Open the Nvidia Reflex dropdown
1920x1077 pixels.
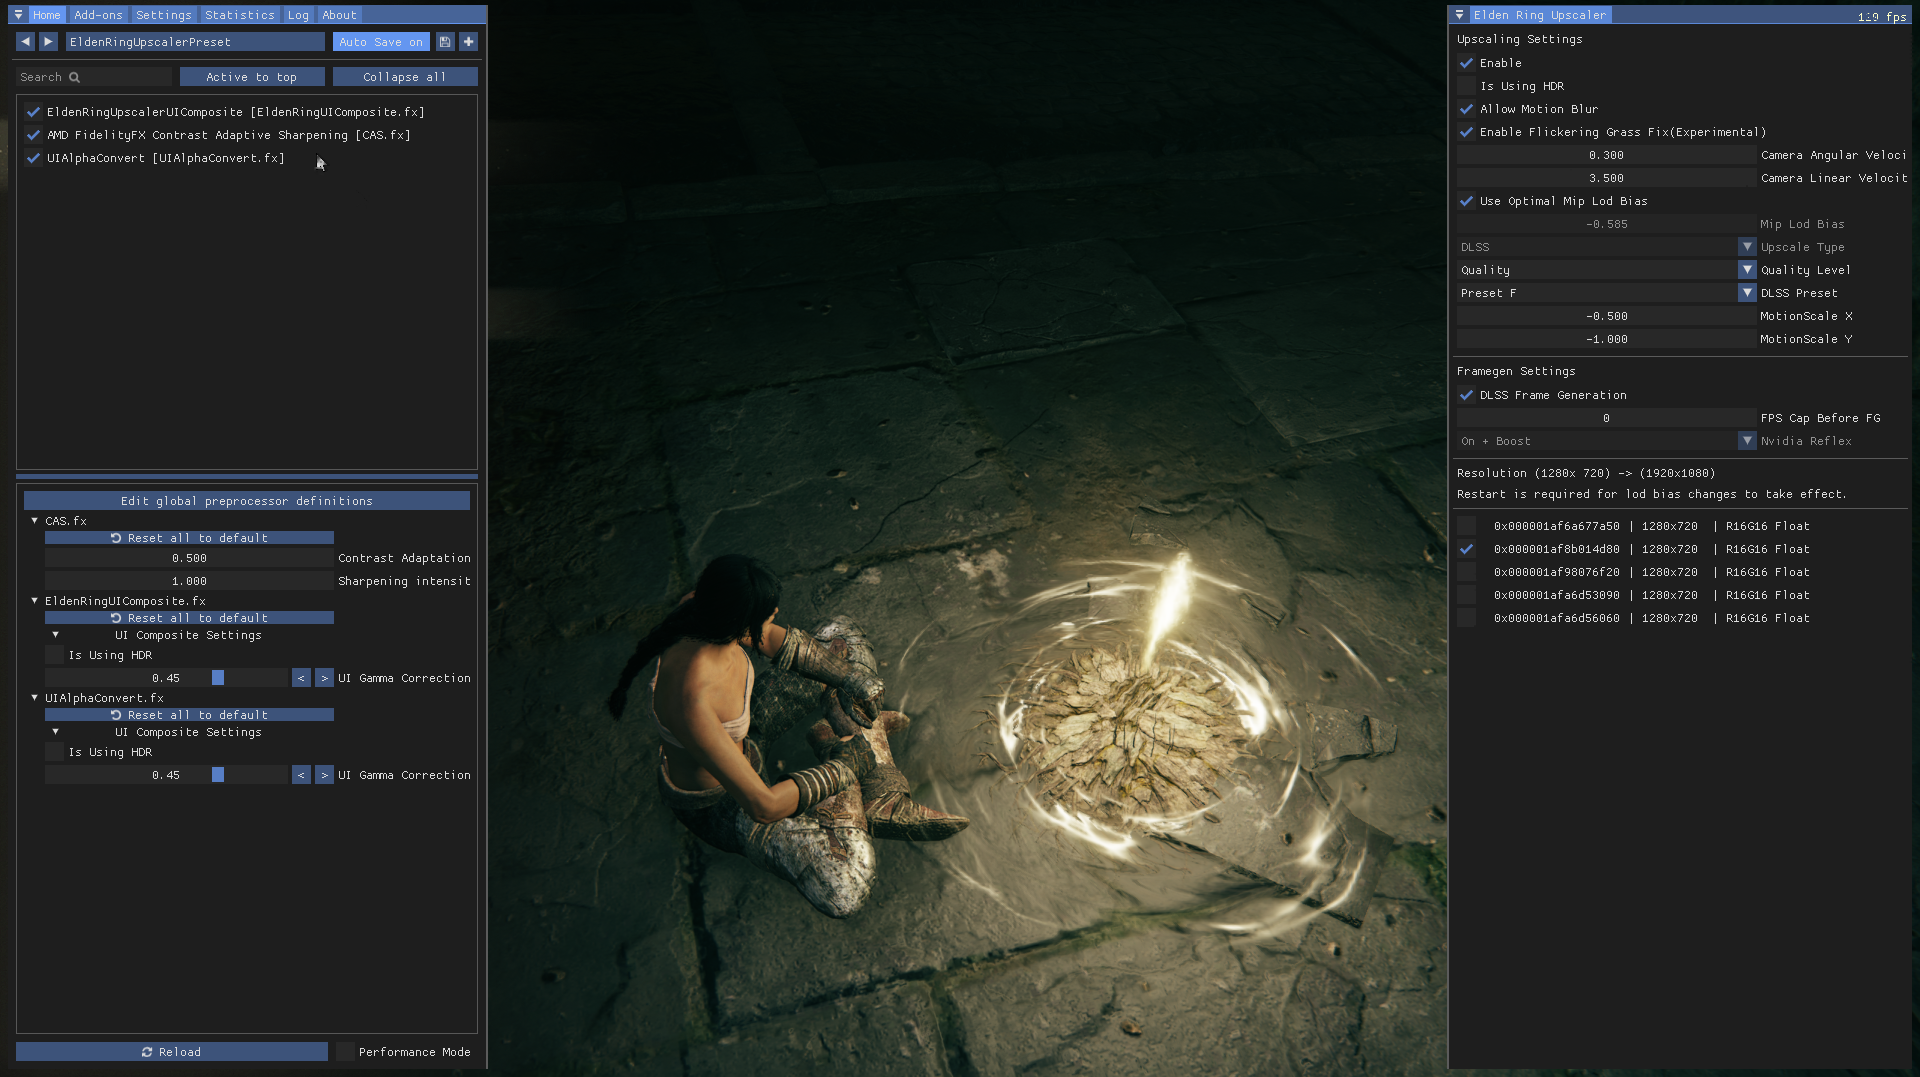click(1606, 441)
